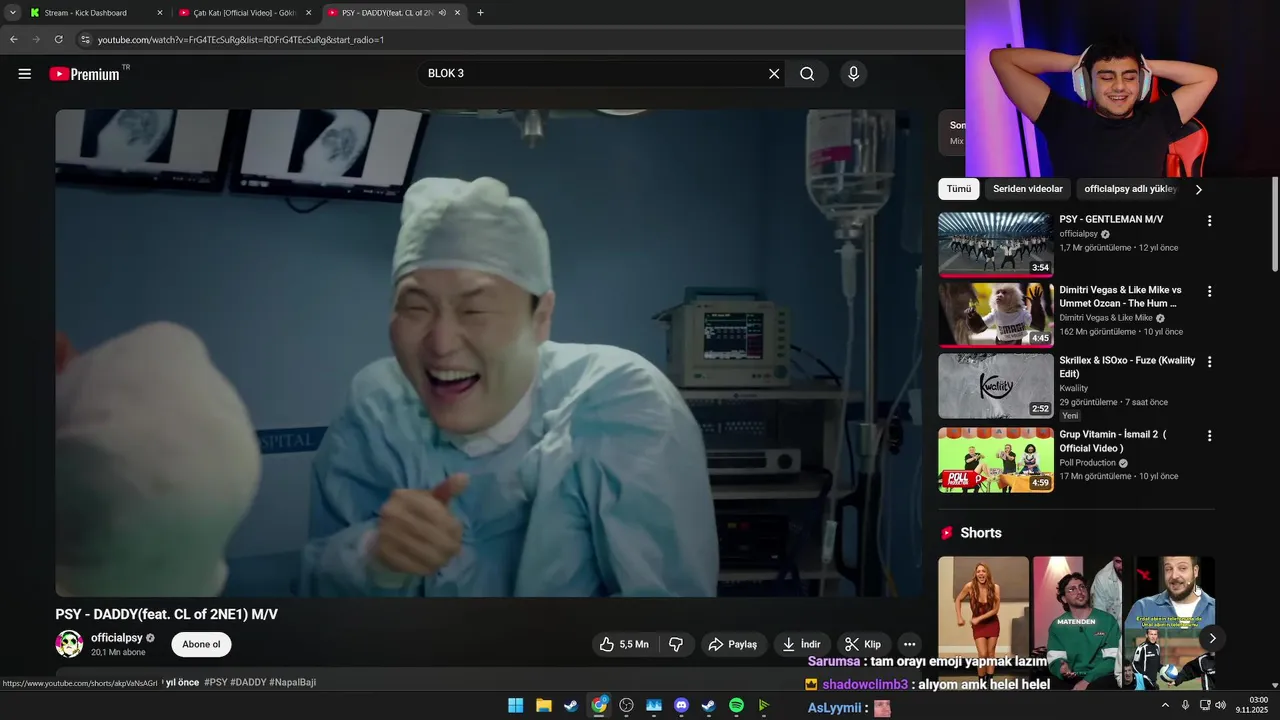Switch to Çatı Katı Official Video tab

245,13
